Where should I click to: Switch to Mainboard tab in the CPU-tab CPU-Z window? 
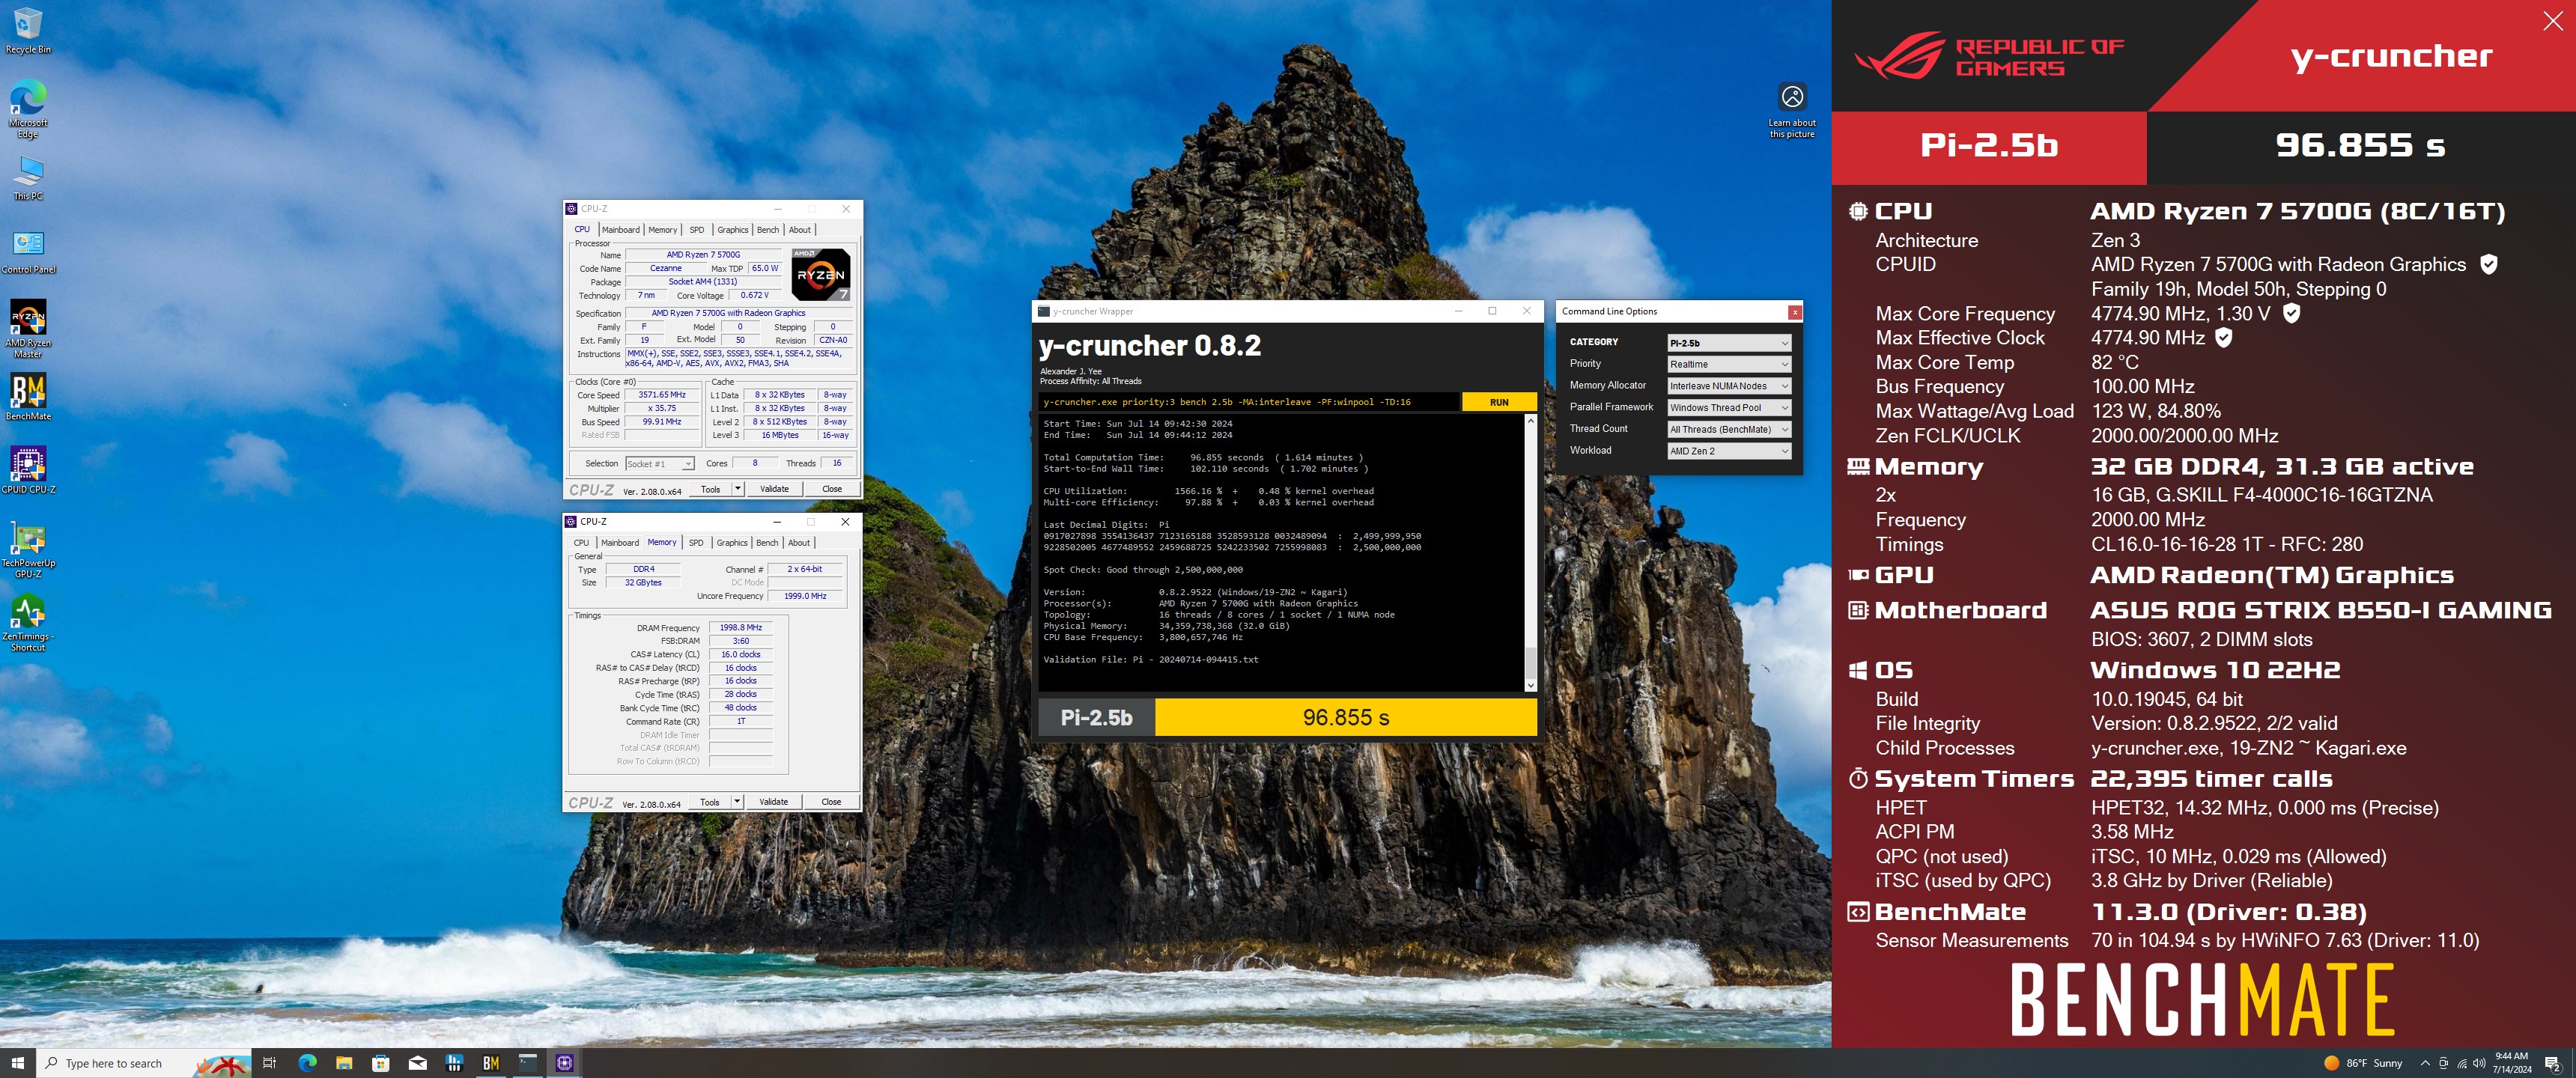(x=620, y=230)
